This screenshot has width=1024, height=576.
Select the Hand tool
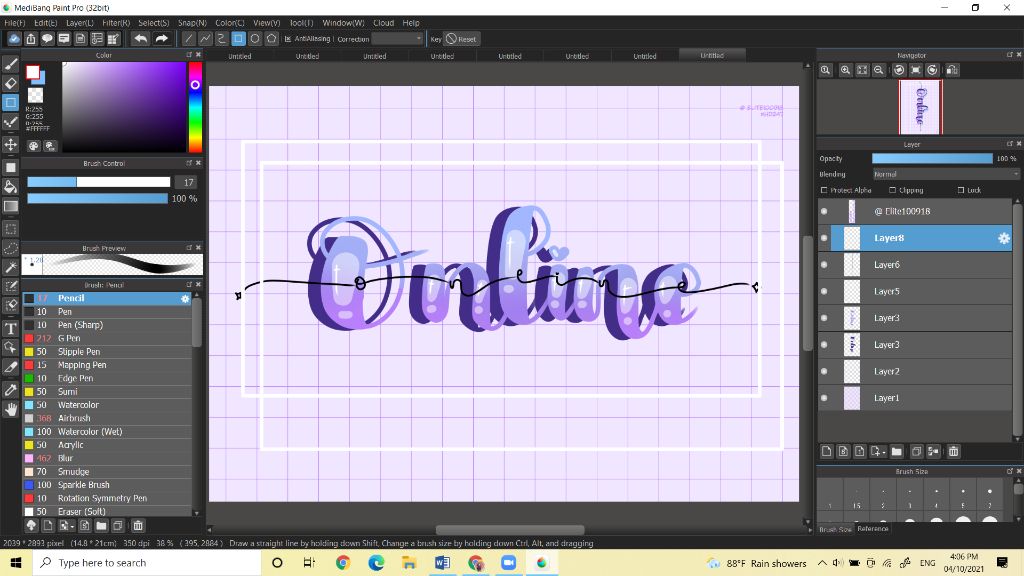click(x=10, y=409)
